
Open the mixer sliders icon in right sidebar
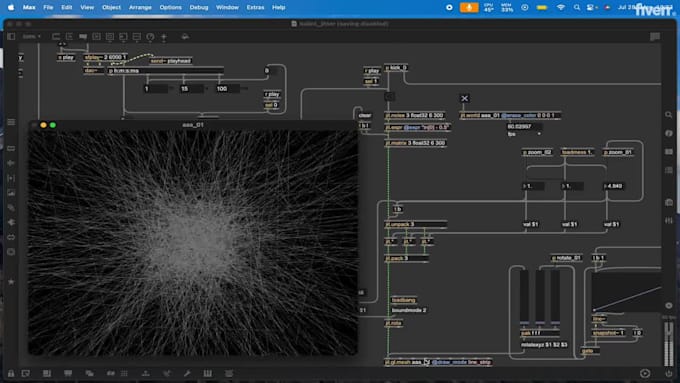click(668, 220)
